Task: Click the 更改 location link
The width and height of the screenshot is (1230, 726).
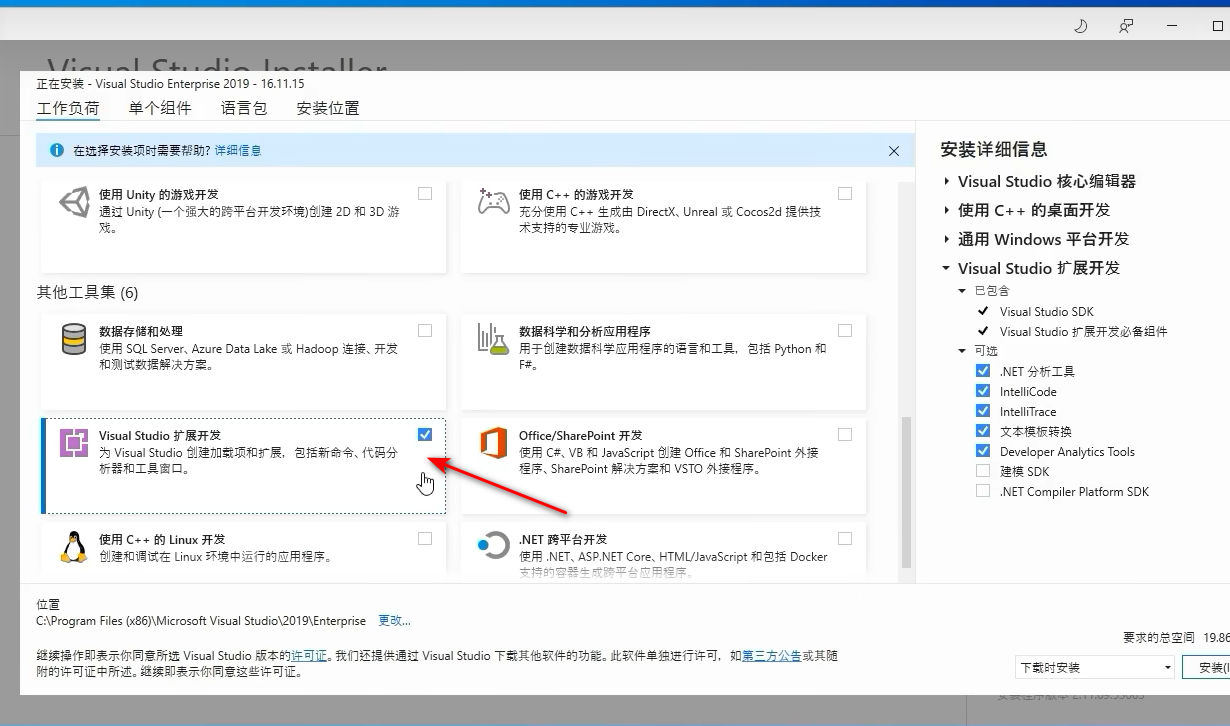Action: [394, 621]
